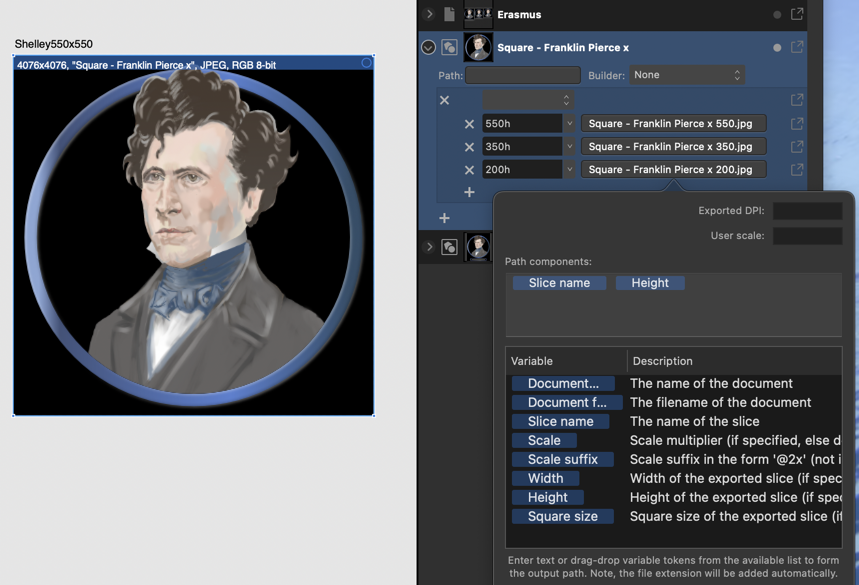The height and width of the screenshot is (585, 859).
Task: Pick the Document filename variable token
Action: click(x=567, y=403)
